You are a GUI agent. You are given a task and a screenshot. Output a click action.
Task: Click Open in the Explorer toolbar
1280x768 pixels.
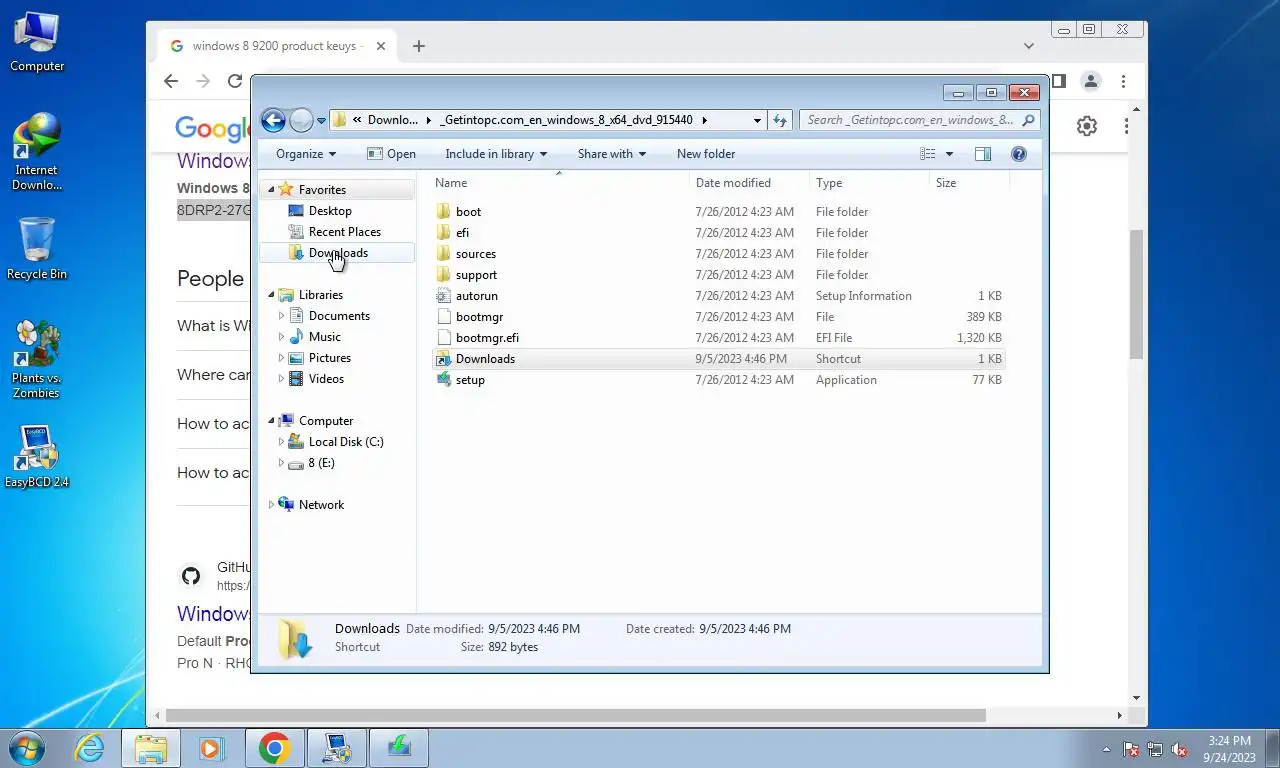pos(391,154)
